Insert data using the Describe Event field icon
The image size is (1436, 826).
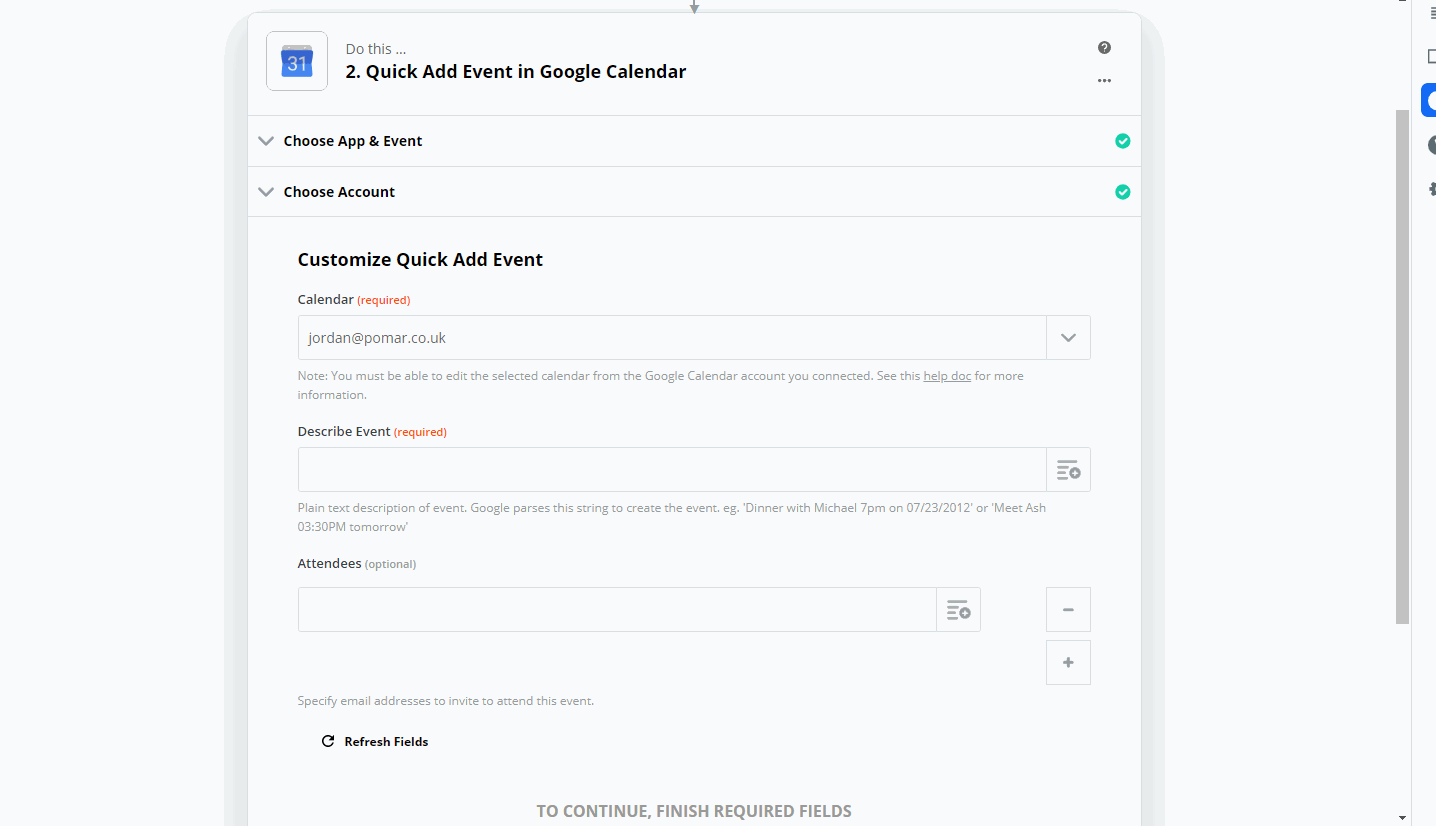(x=1068, y=470)
